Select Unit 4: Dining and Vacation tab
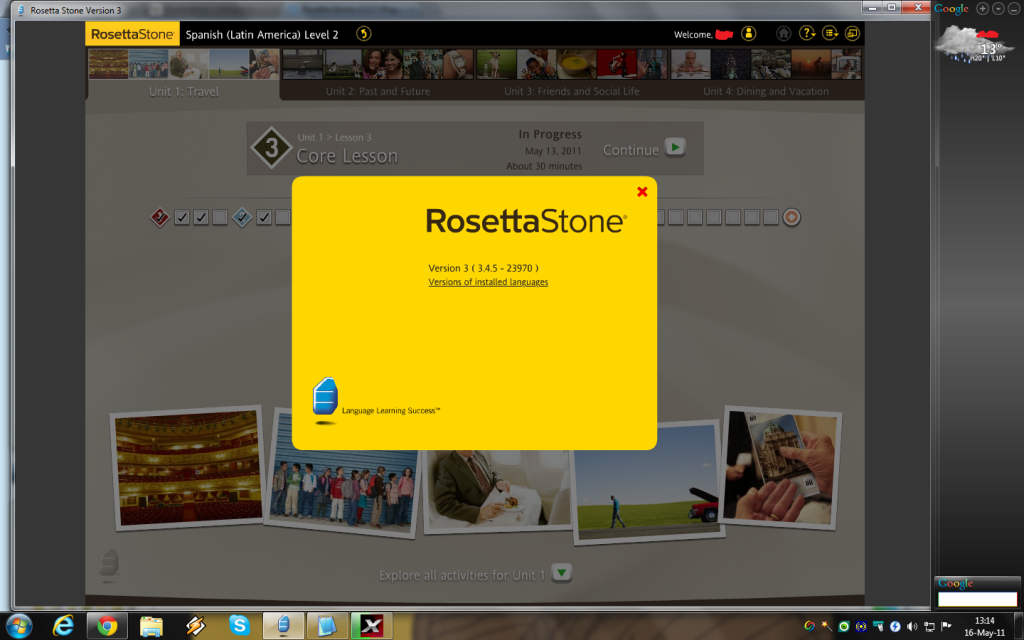This screenshot has width=1024, height=640. coord(765,91)
